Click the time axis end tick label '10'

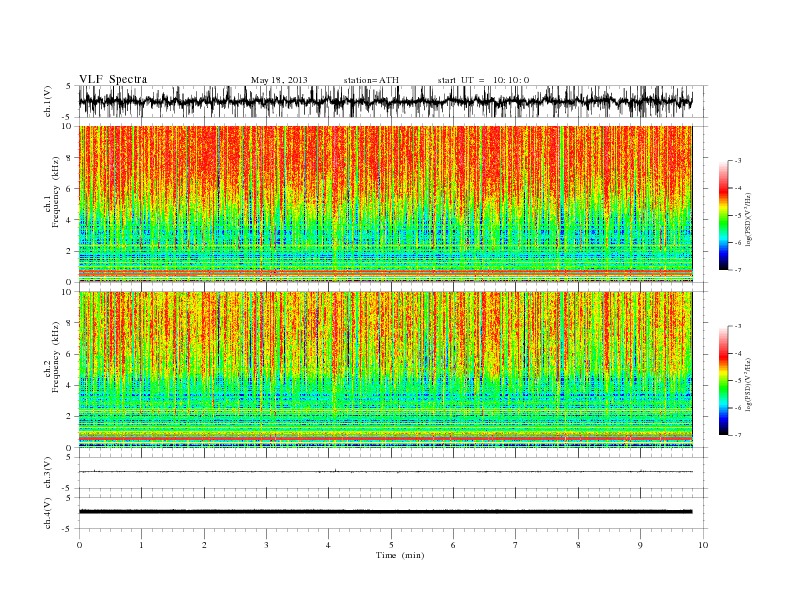tap(703, 545)
